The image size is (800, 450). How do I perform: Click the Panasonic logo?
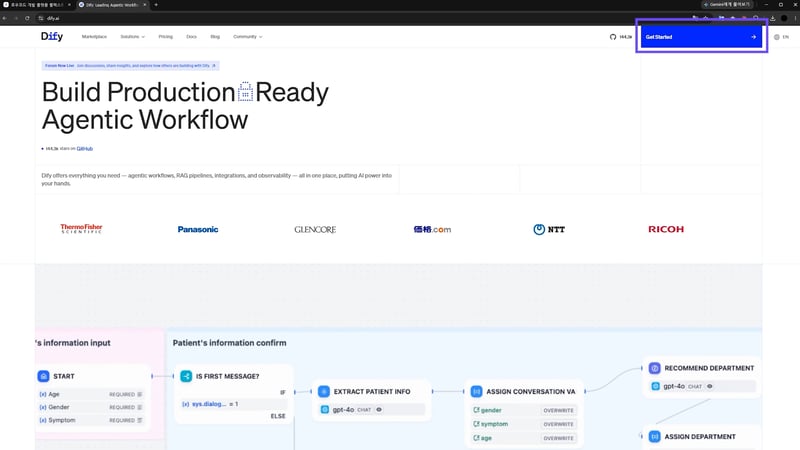[x=198, y=230]
